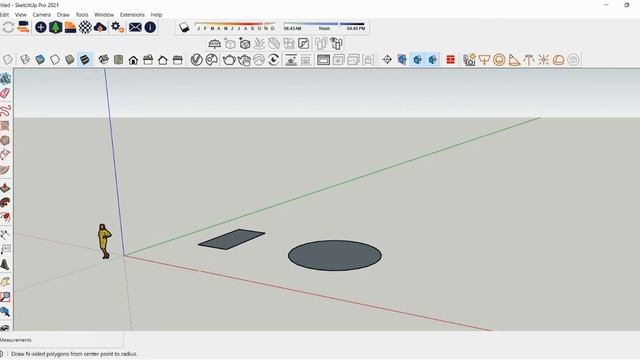Add a V-Ray omni light

(x=544, y=60)
